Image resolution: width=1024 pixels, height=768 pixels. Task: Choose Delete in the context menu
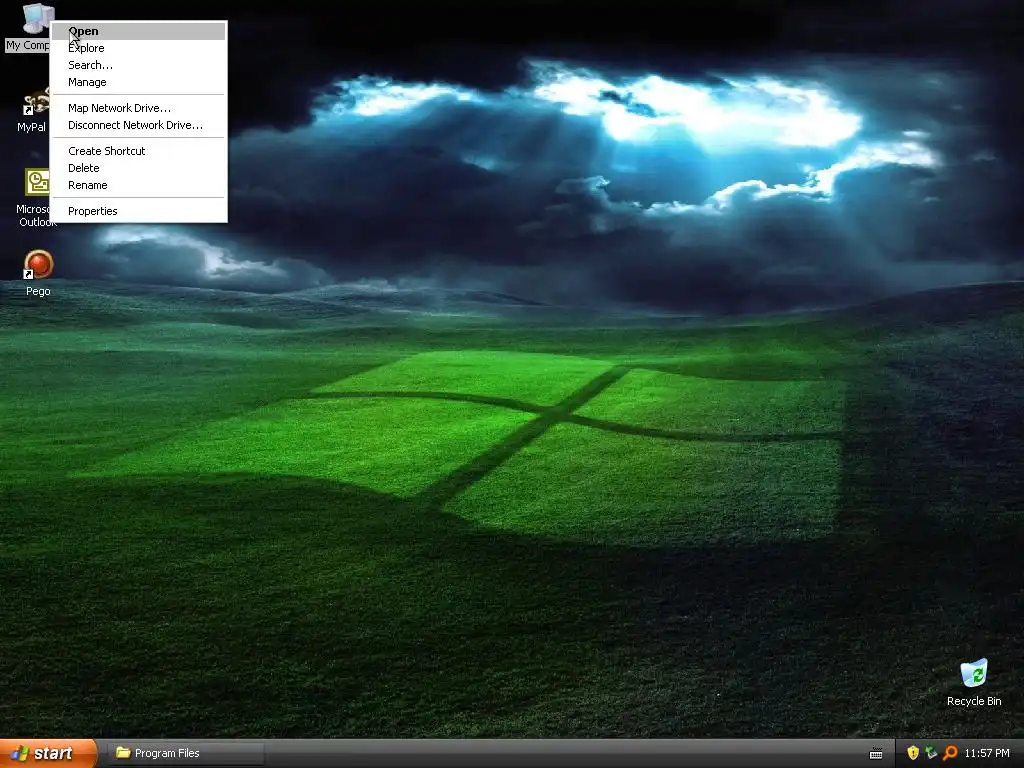(x=138, y=168)
